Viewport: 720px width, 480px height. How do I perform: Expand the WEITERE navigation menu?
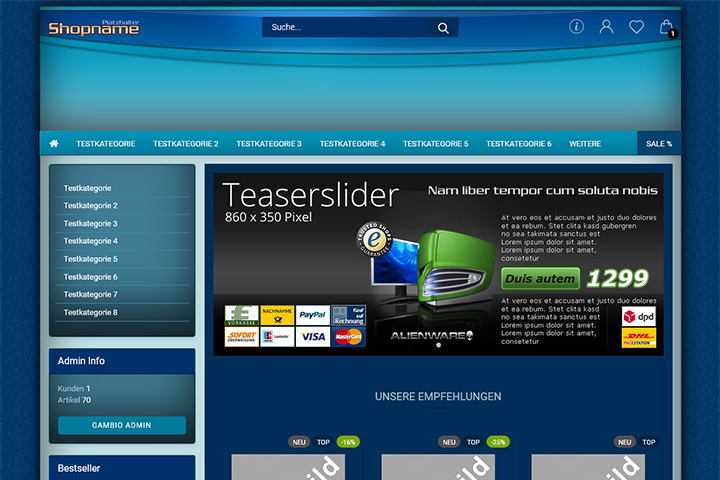(x=585, y=144)
